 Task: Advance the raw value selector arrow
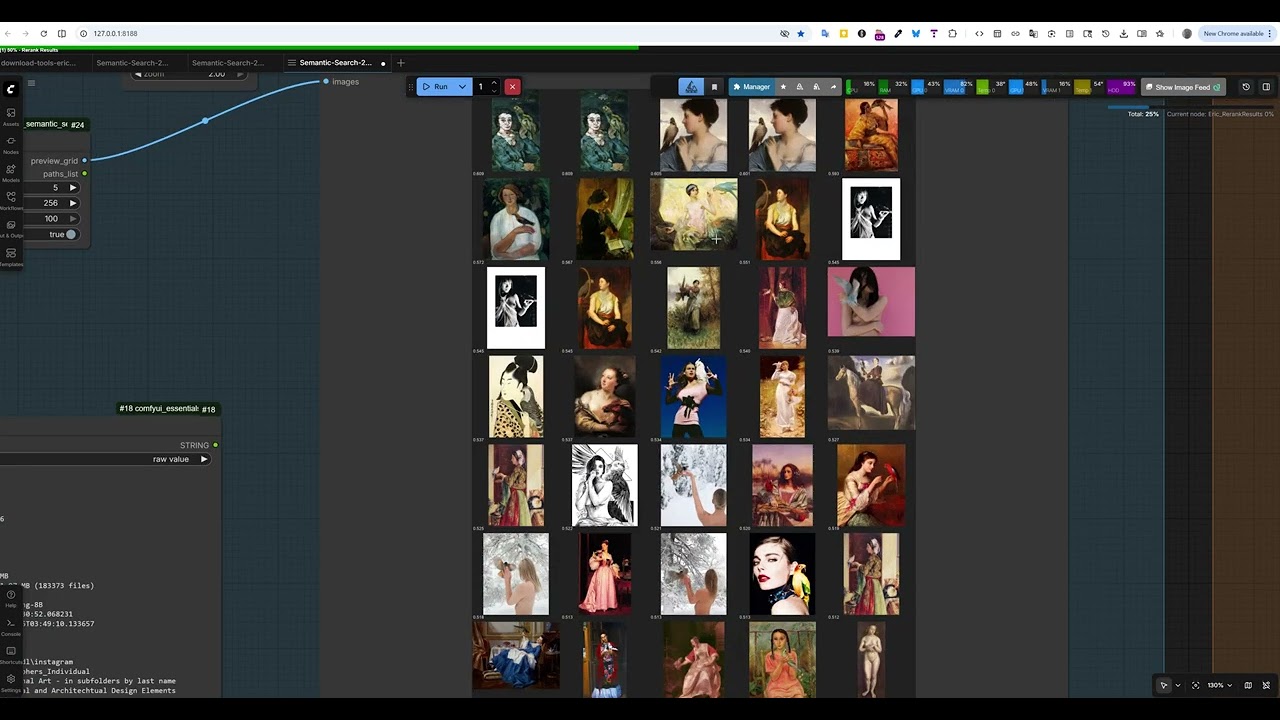point(203,459)
